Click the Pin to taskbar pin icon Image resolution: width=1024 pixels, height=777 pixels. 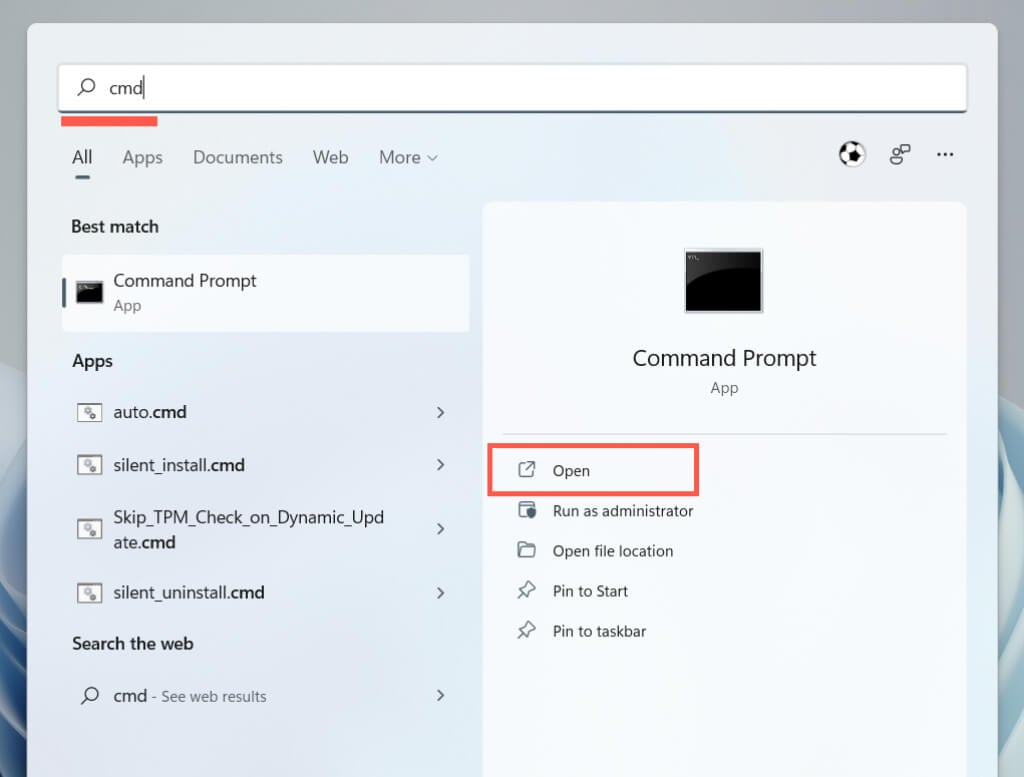pyautogui.click(x=527, y=631)
